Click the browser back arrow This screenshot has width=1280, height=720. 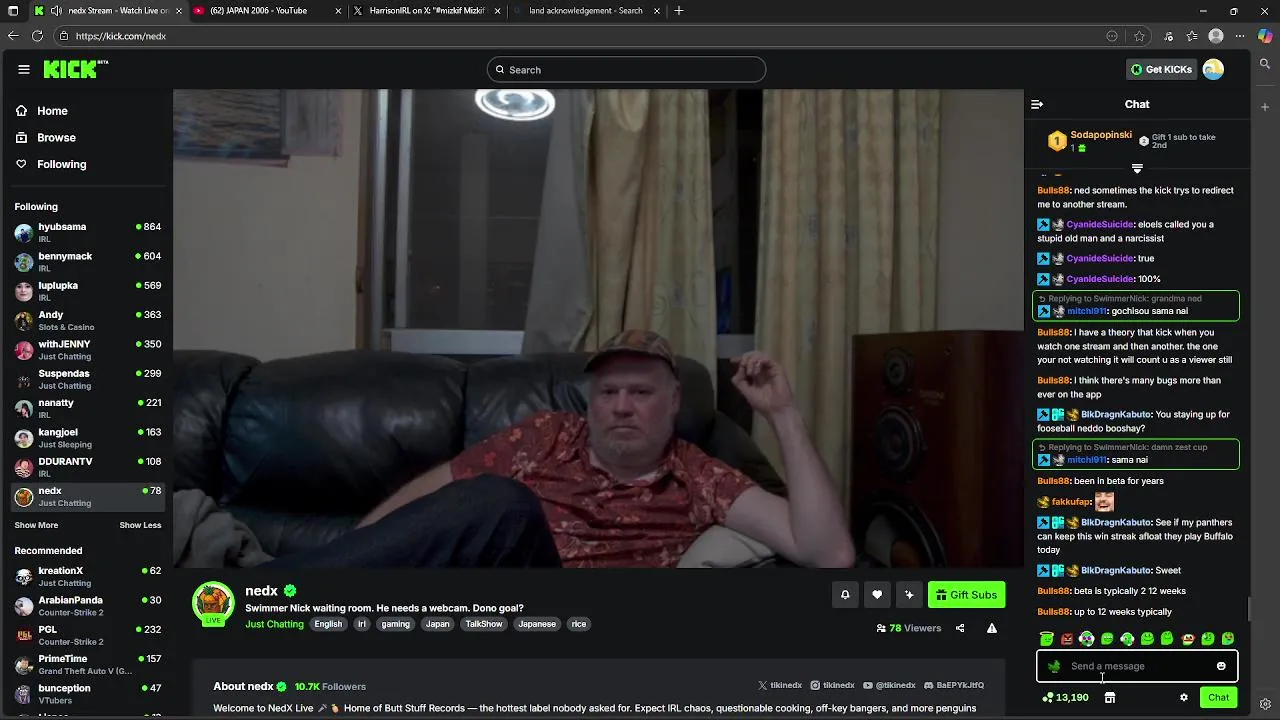coord(13,36)
